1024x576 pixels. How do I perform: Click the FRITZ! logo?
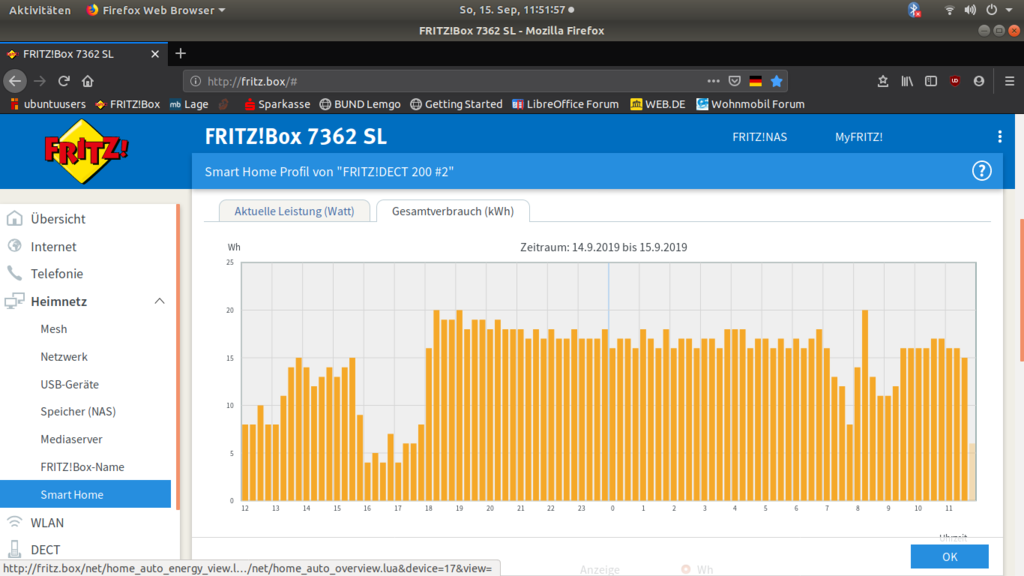[x=86, y=152]
